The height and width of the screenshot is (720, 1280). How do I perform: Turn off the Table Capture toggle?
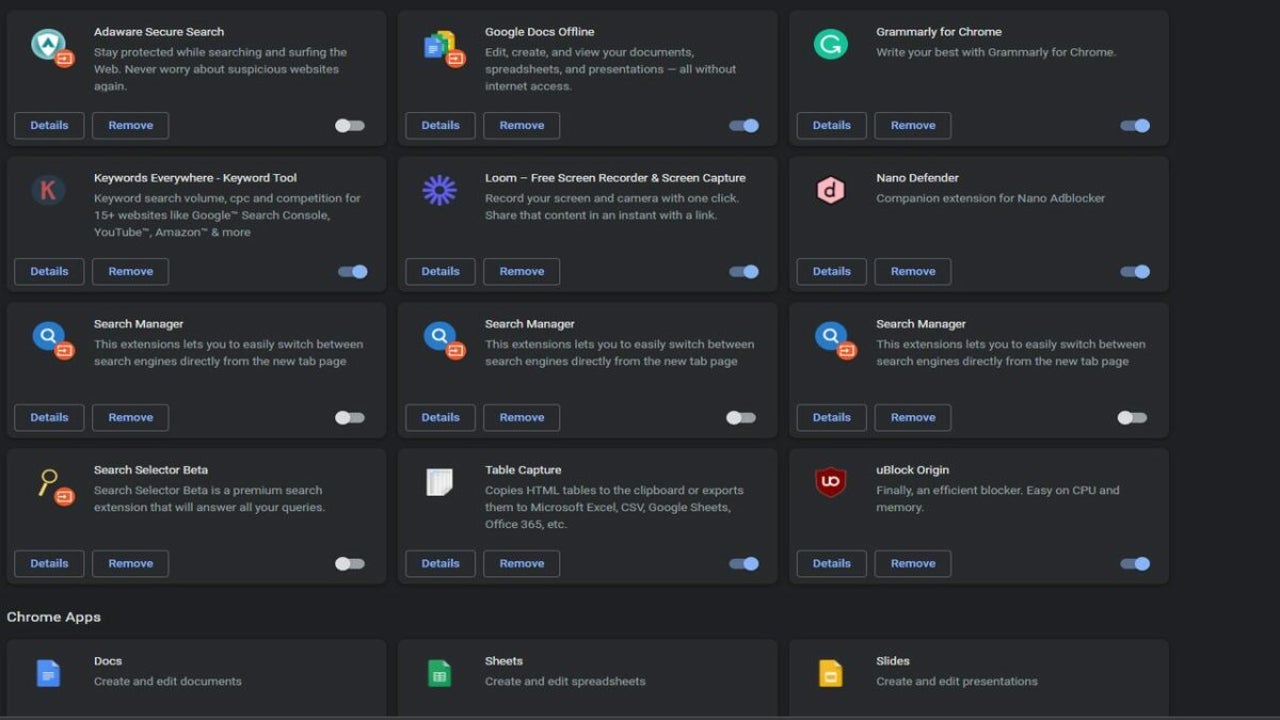click(744, 564)
